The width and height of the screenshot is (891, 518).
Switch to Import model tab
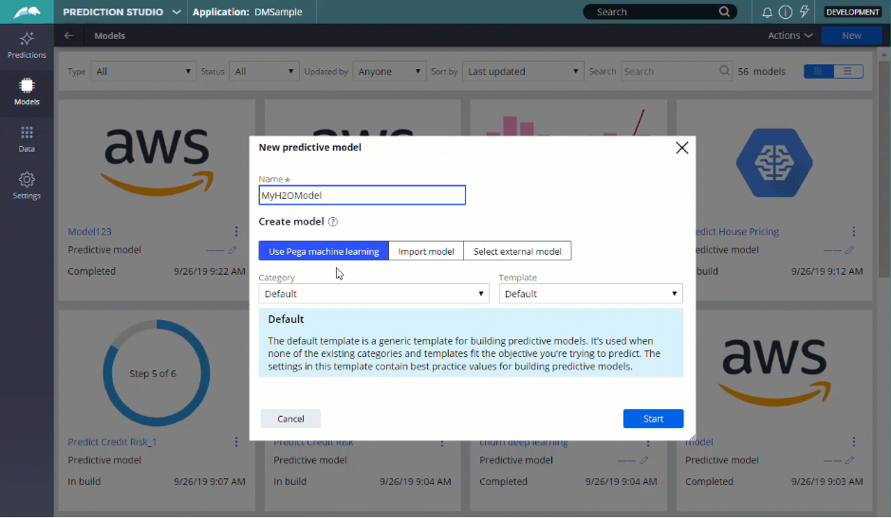[426, 251]
